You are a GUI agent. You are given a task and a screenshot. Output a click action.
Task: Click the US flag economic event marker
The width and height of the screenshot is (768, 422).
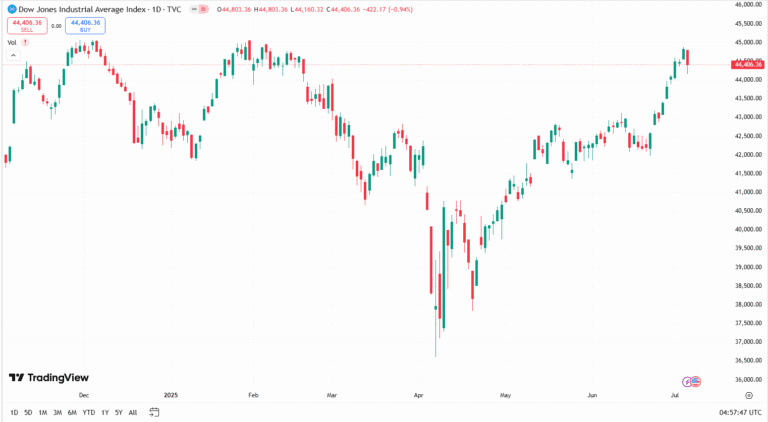[695, 382]
